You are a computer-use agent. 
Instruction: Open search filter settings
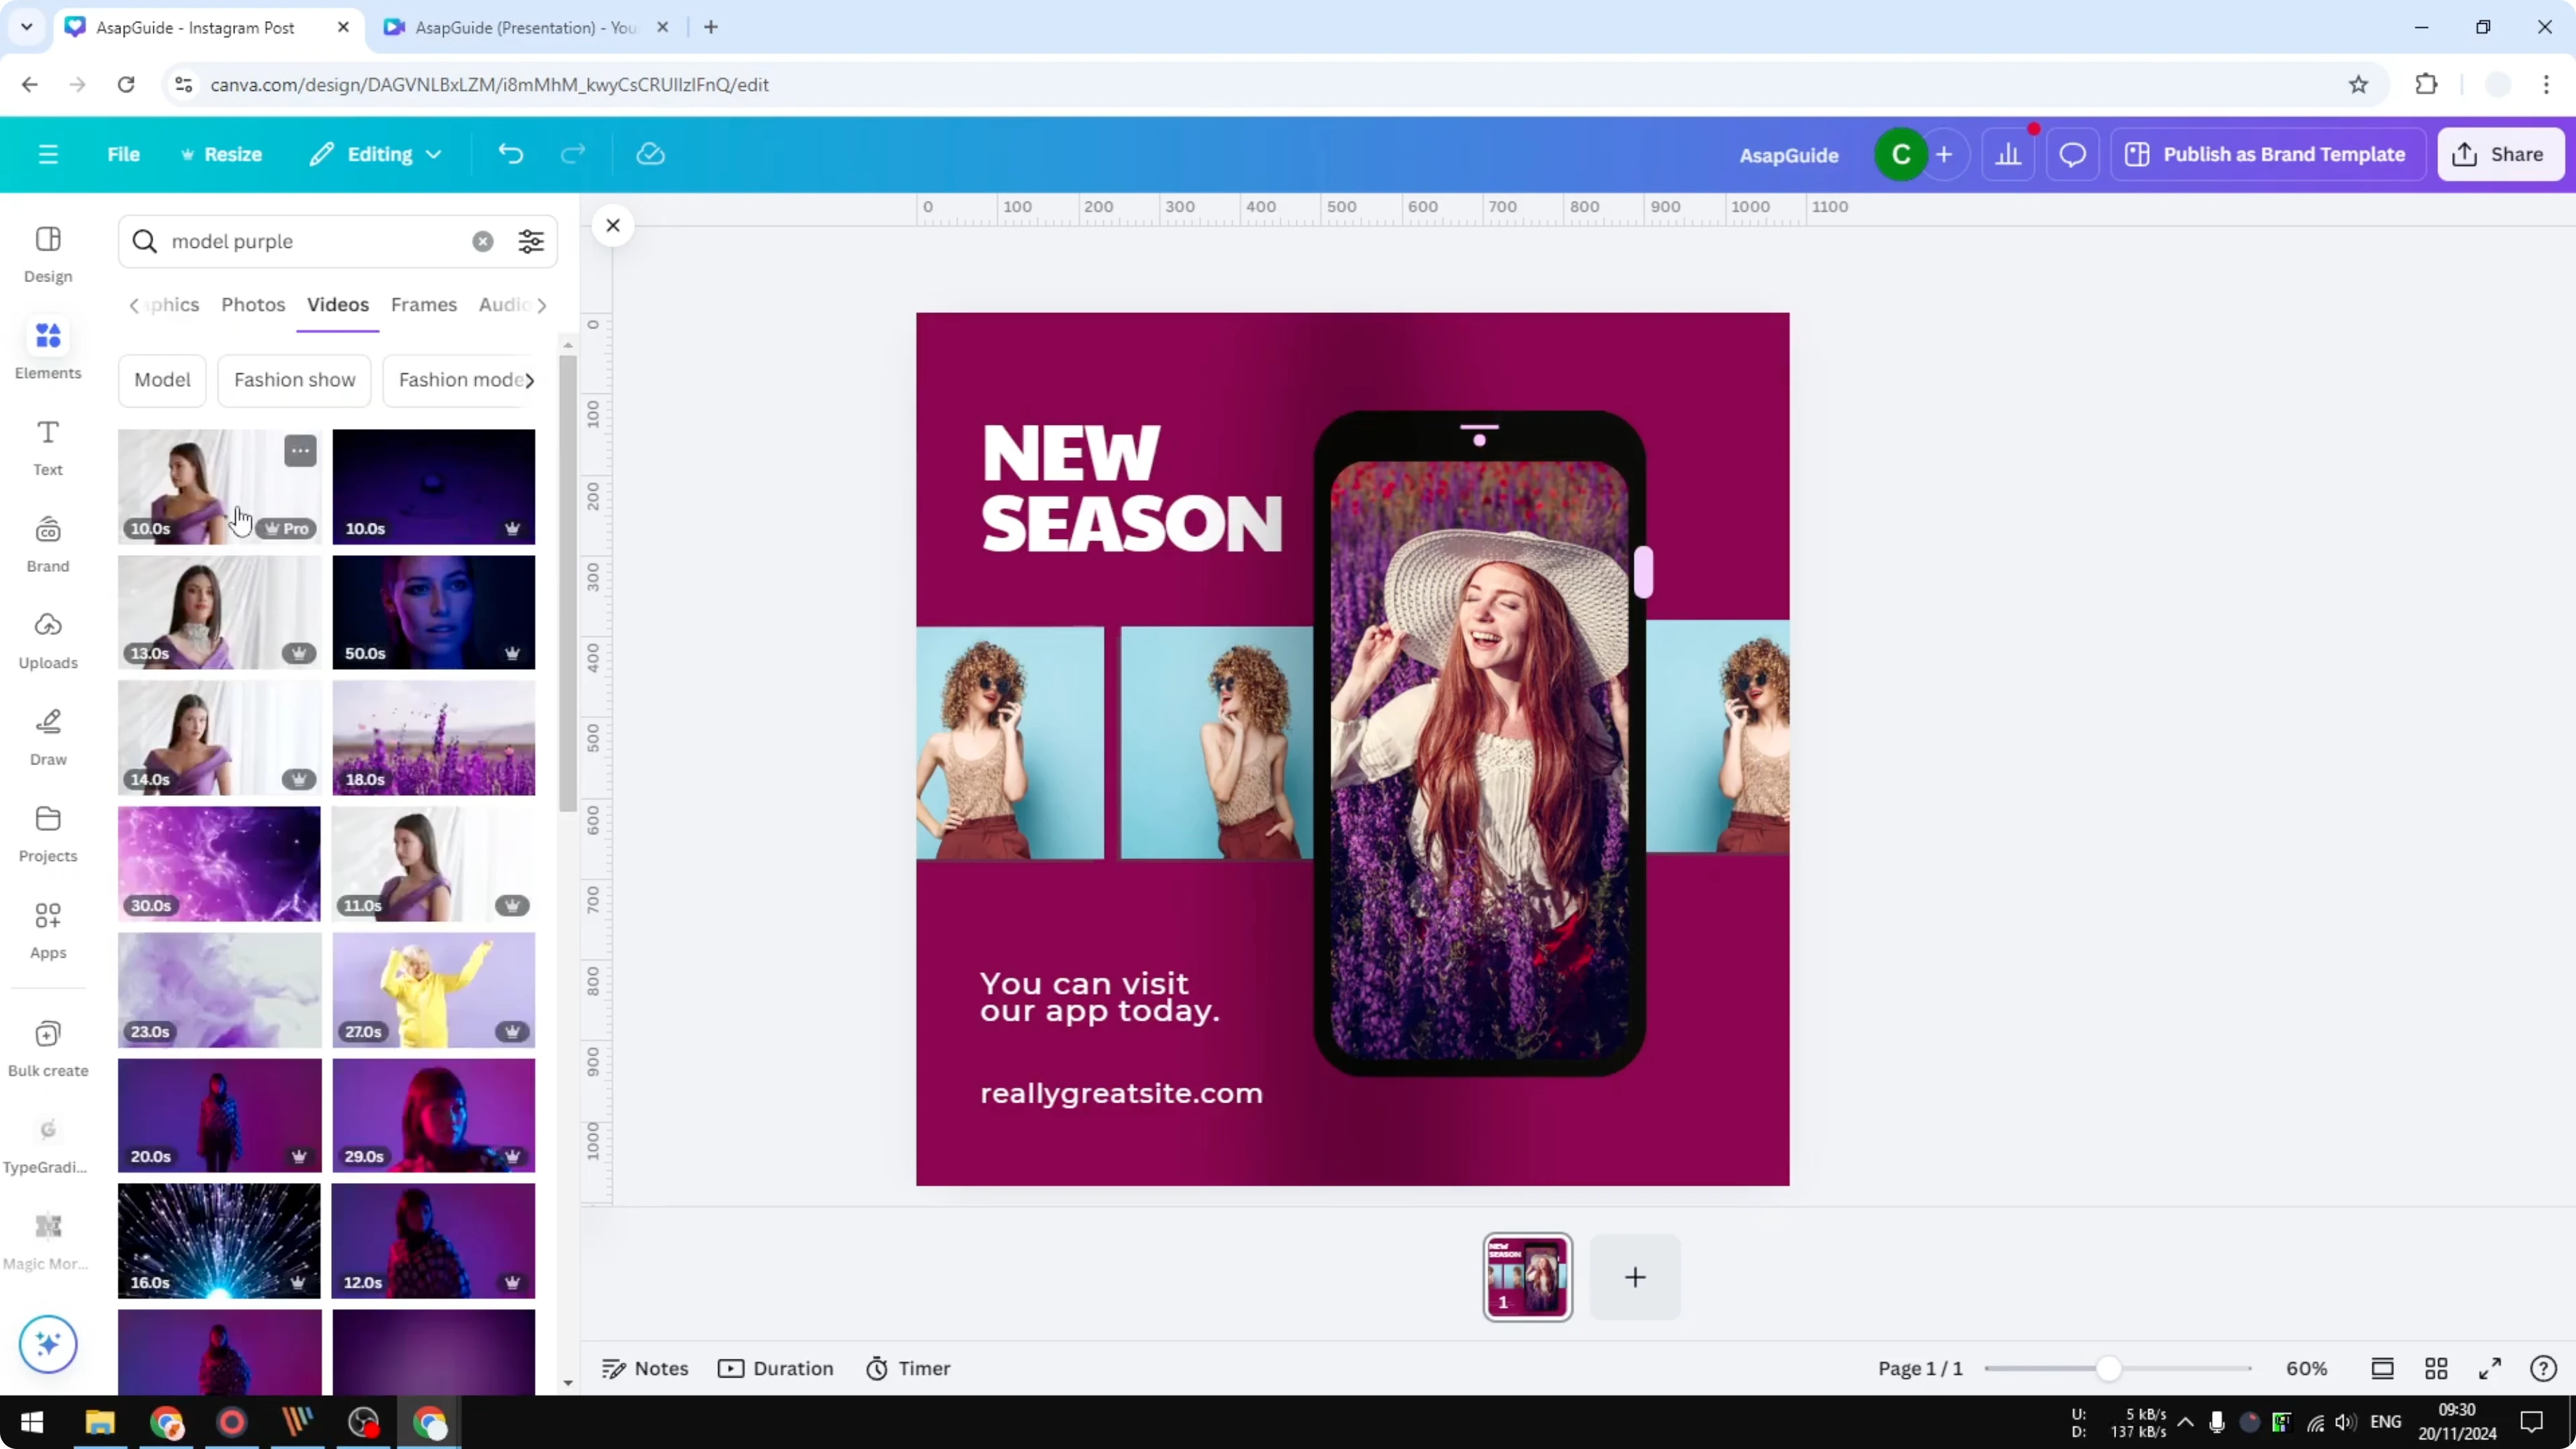coord(530,241)
